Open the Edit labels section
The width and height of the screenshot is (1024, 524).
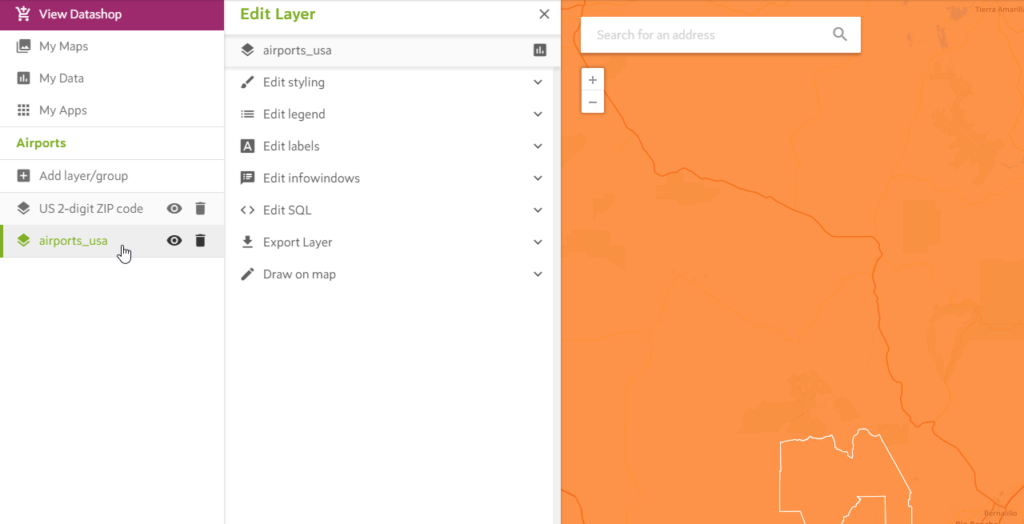click(x=392, y=146)
